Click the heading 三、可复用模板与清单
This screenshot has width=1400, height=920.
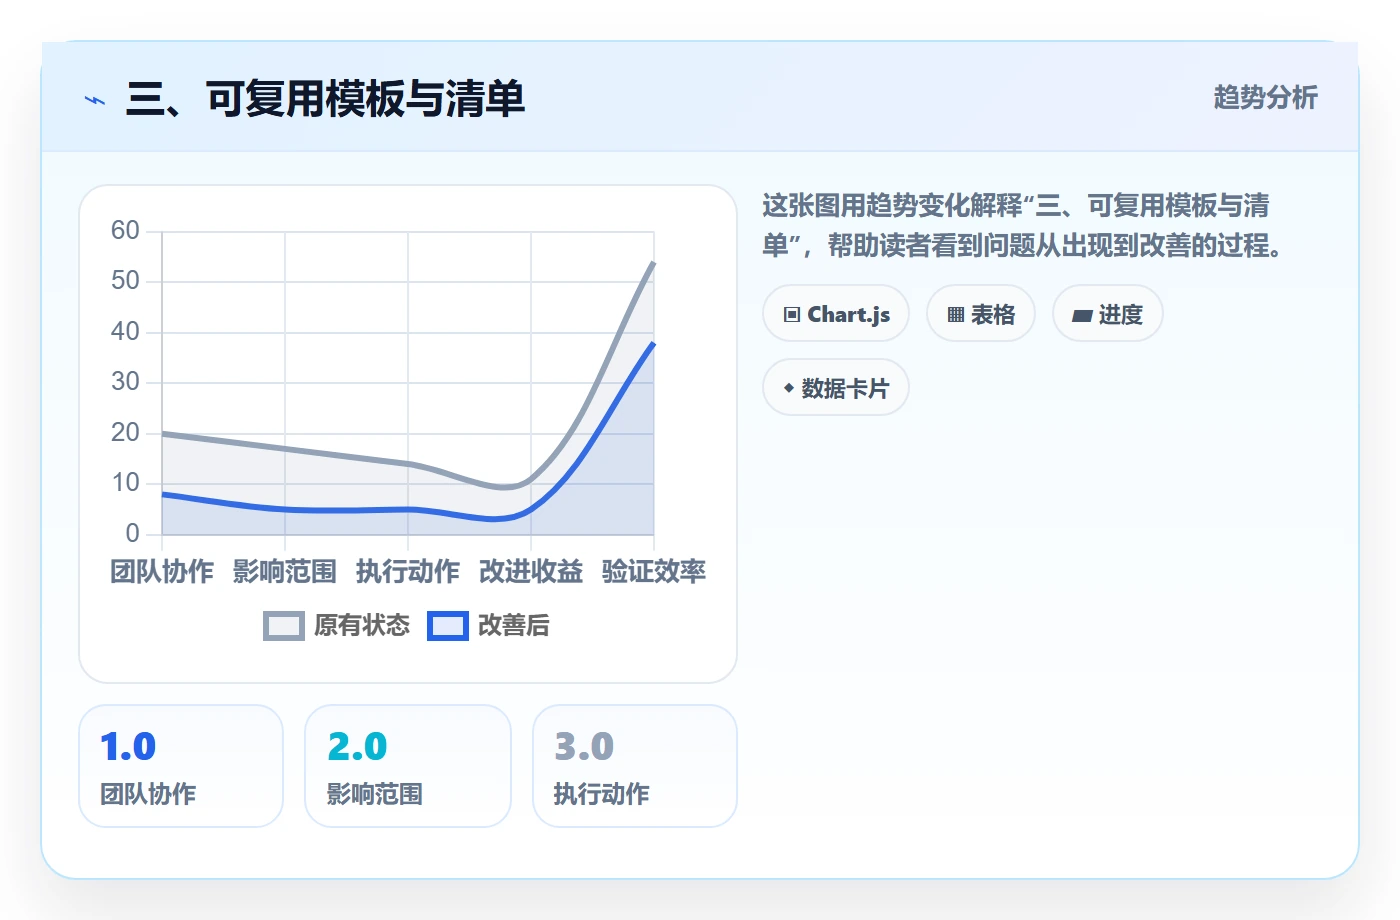pos(325,99)
